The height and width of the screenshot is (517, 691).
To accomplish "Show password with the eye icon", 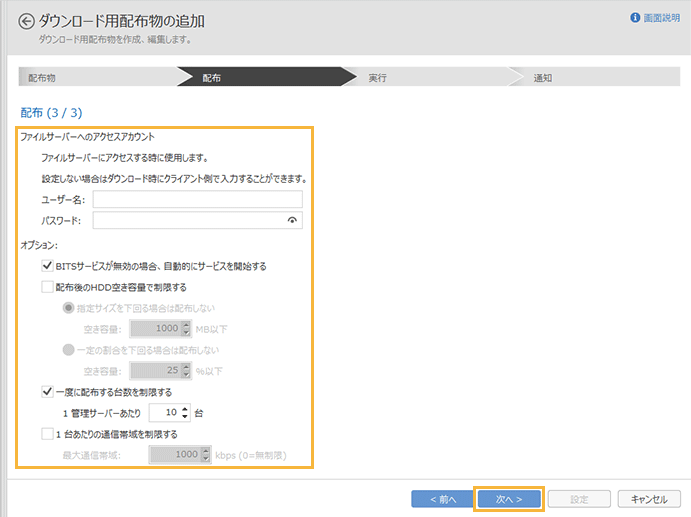I will point(292,220).
